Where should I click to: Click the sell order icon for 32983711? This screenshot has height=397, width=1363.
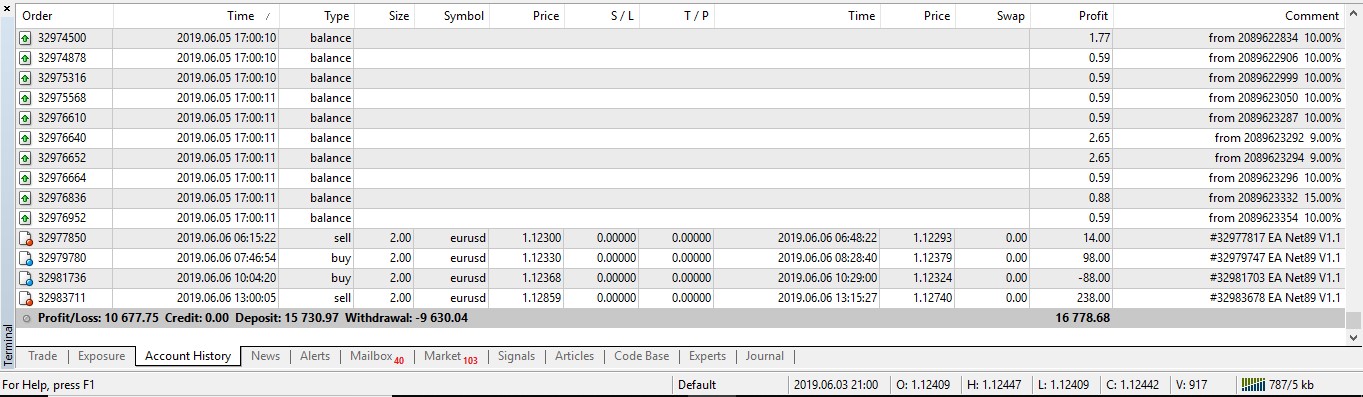(26, 298)
